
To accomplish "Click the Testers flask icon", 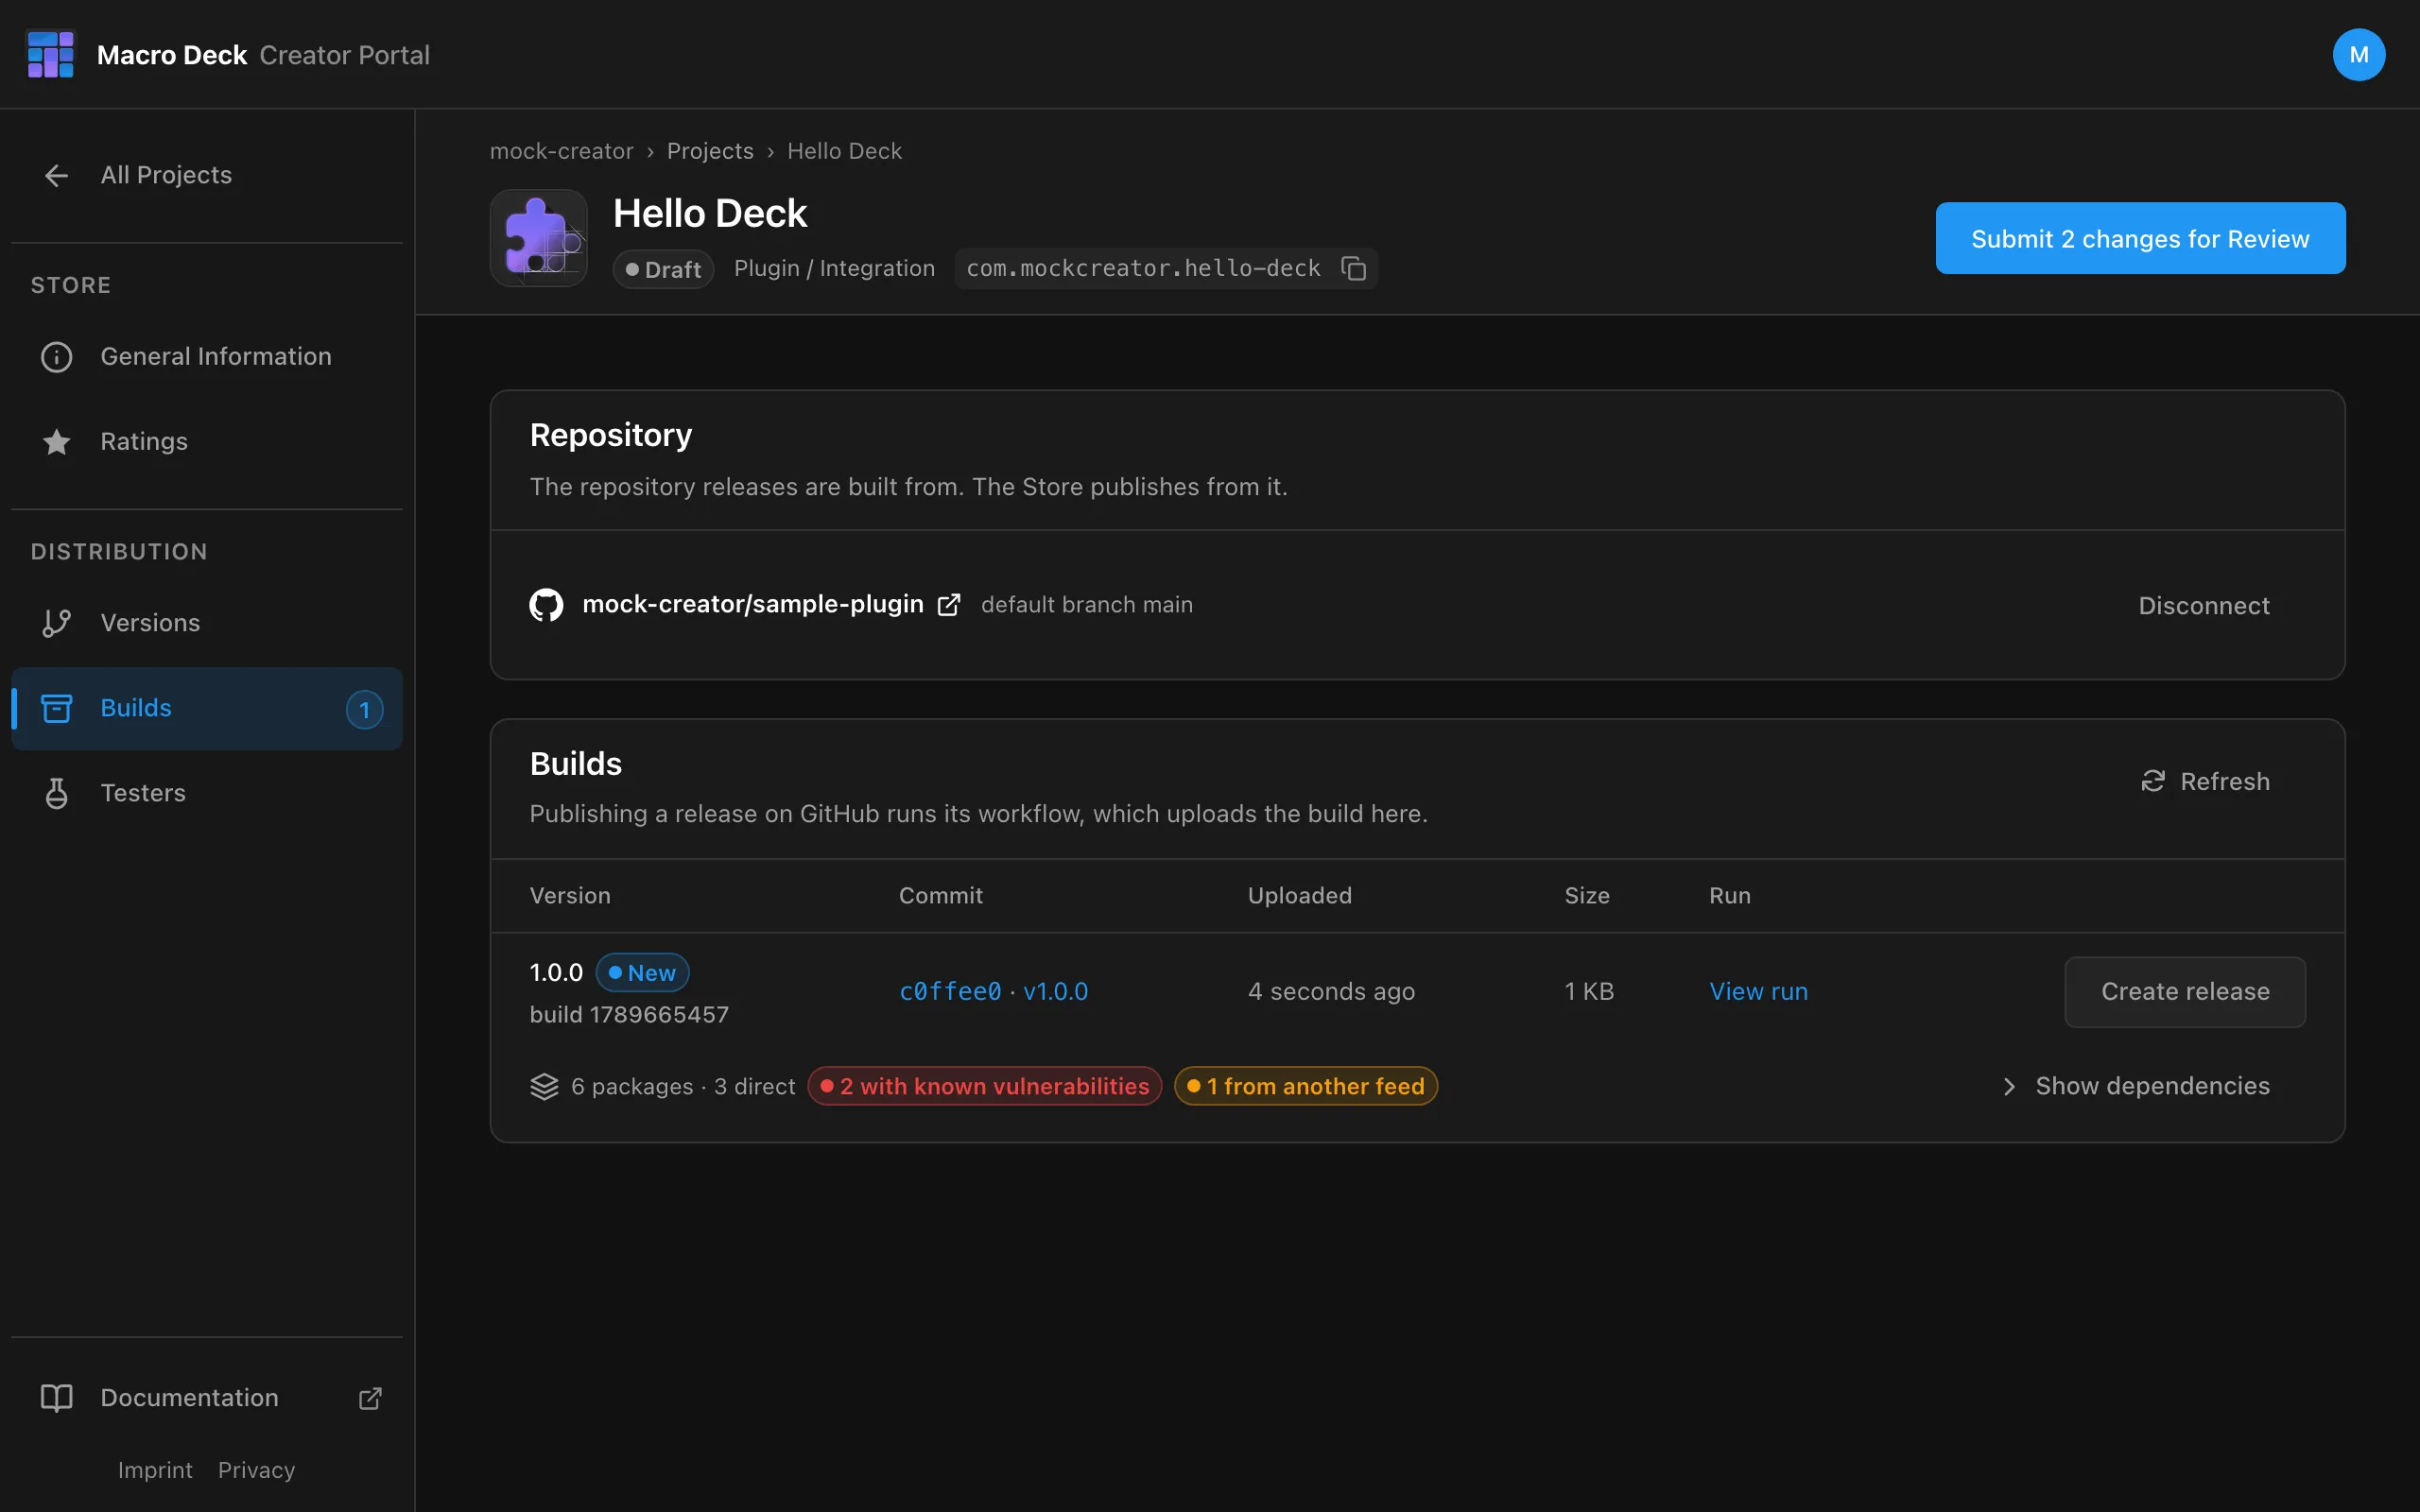I will pos(57,793).
